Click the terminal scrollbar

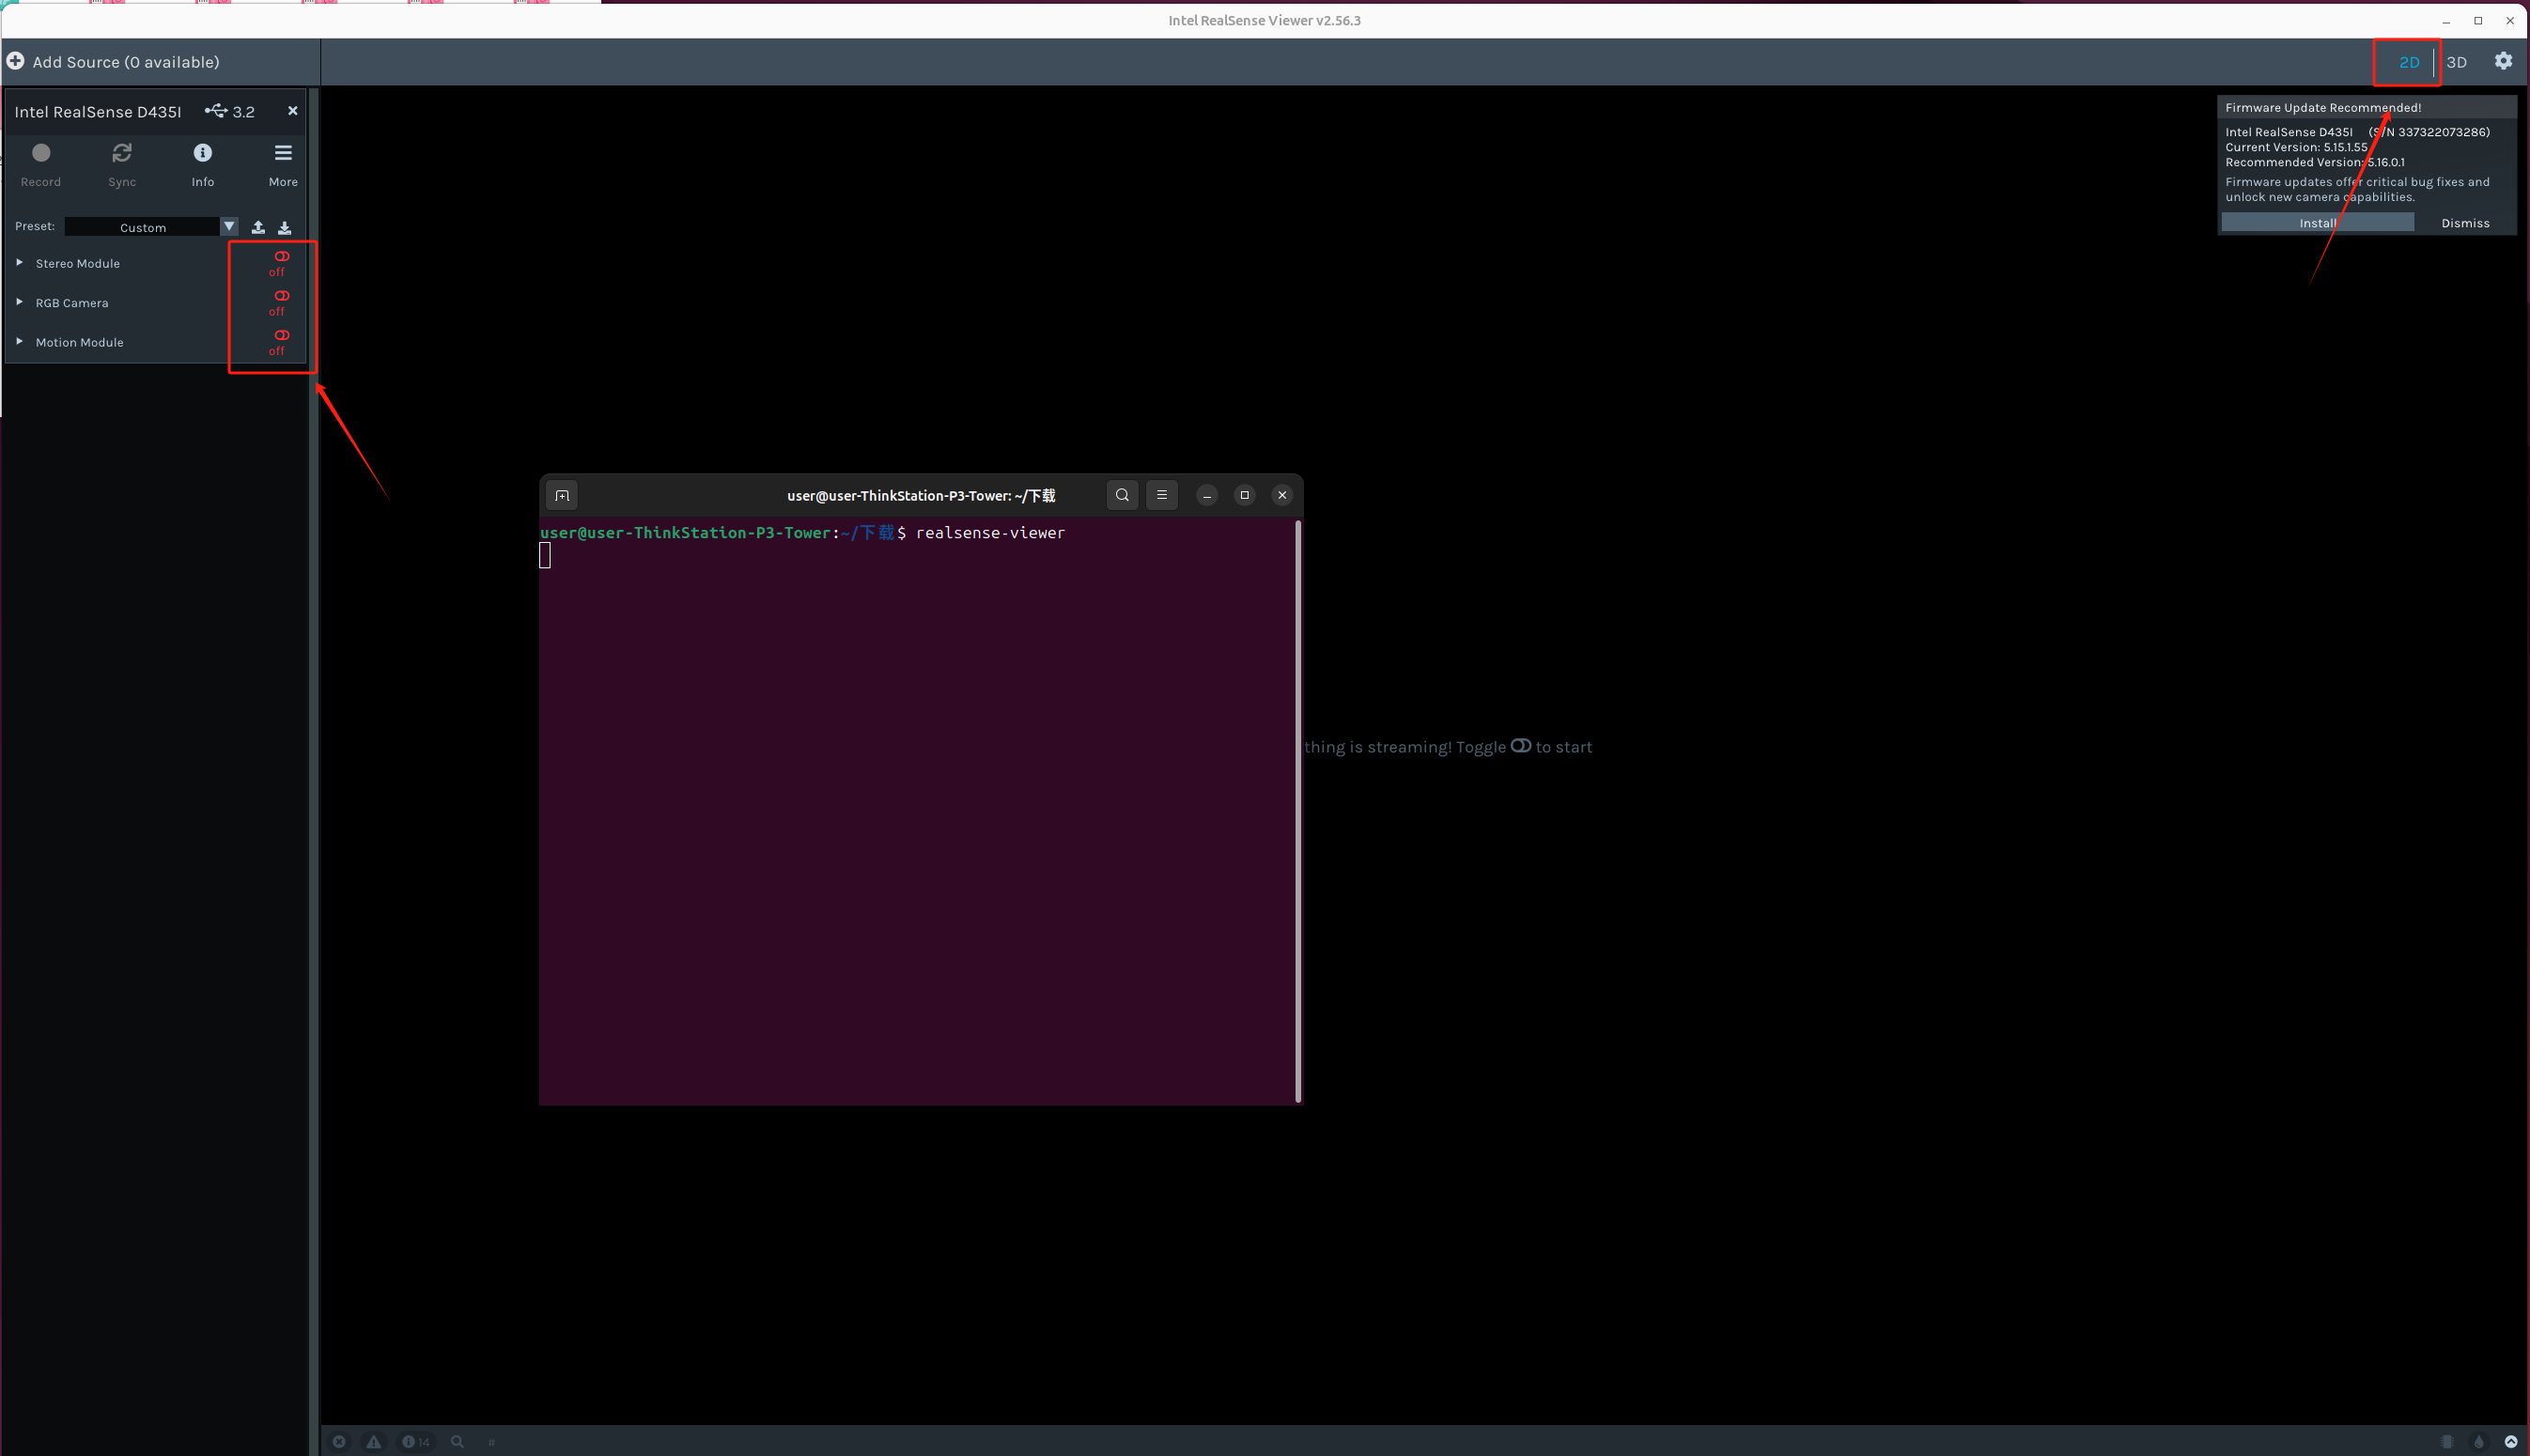tap(1298, 810)
